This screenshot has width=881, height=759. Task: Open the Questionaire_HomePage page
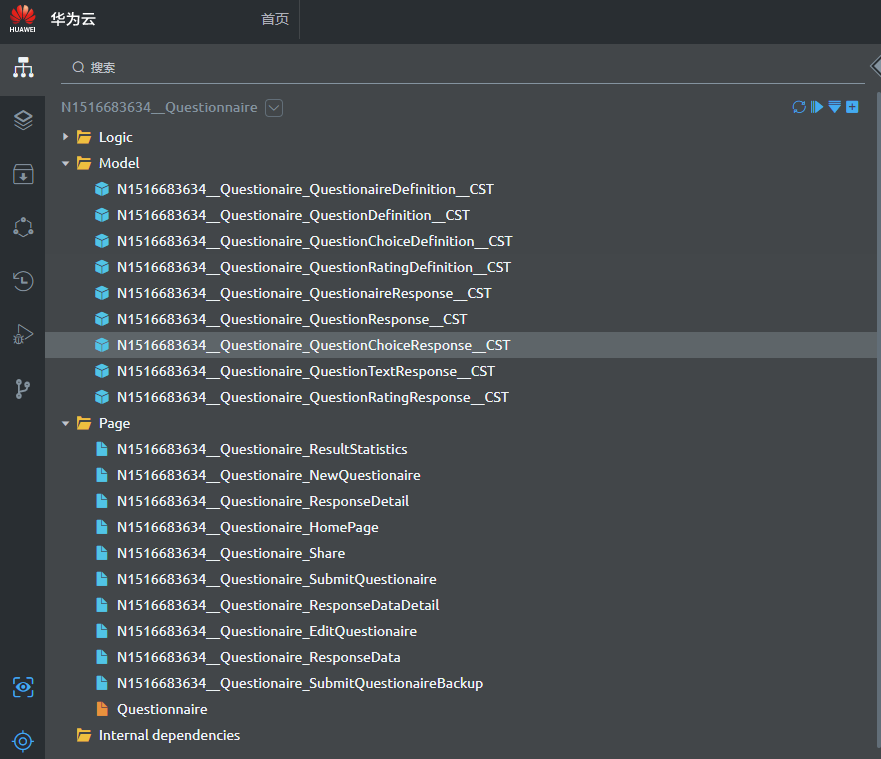click(248, 527)
